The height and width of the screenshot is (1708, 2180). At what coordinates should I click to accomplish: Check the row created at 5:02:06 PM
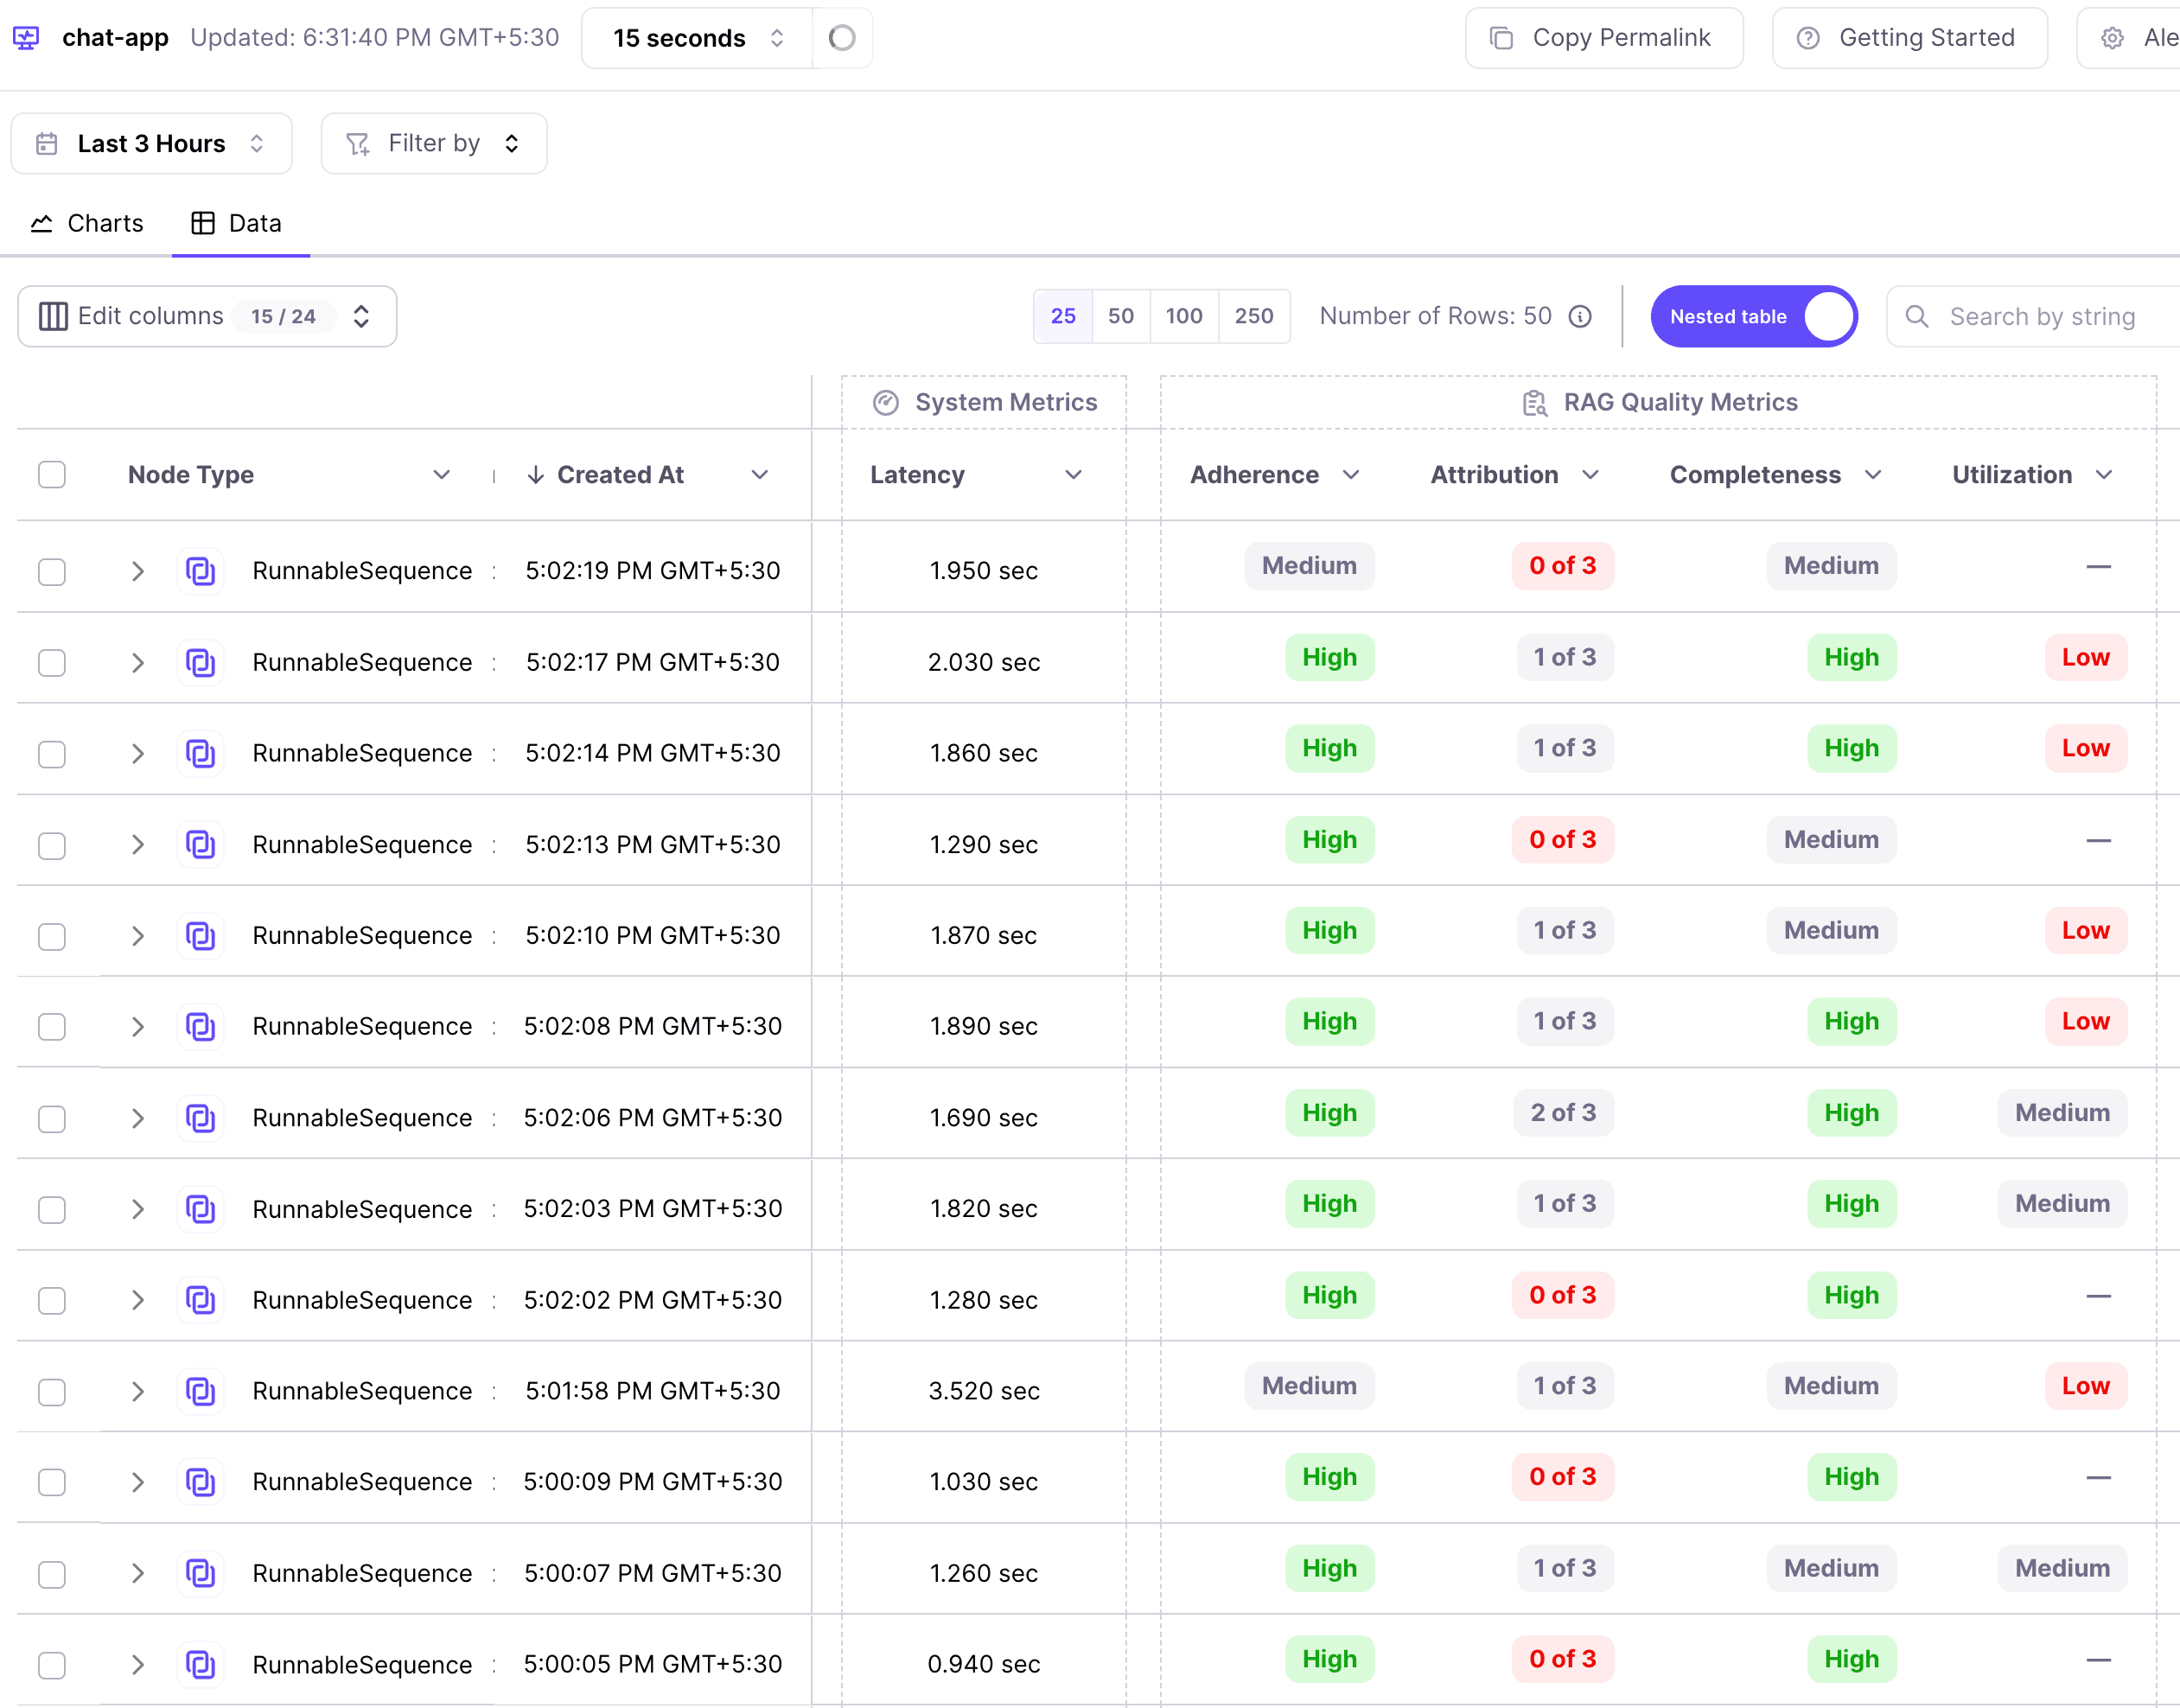(x=52, y=1119)
